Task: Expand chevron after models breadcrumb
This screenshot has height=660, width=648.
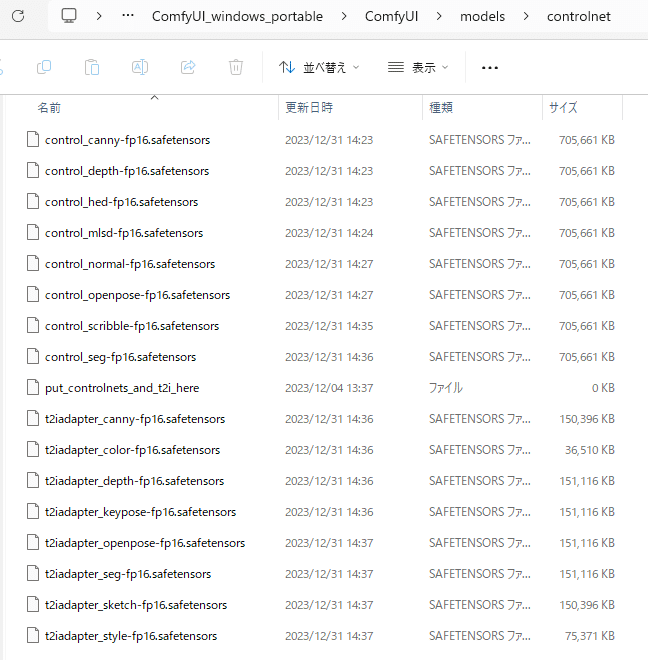Action: pyautogui.click(x=526, y=16)
